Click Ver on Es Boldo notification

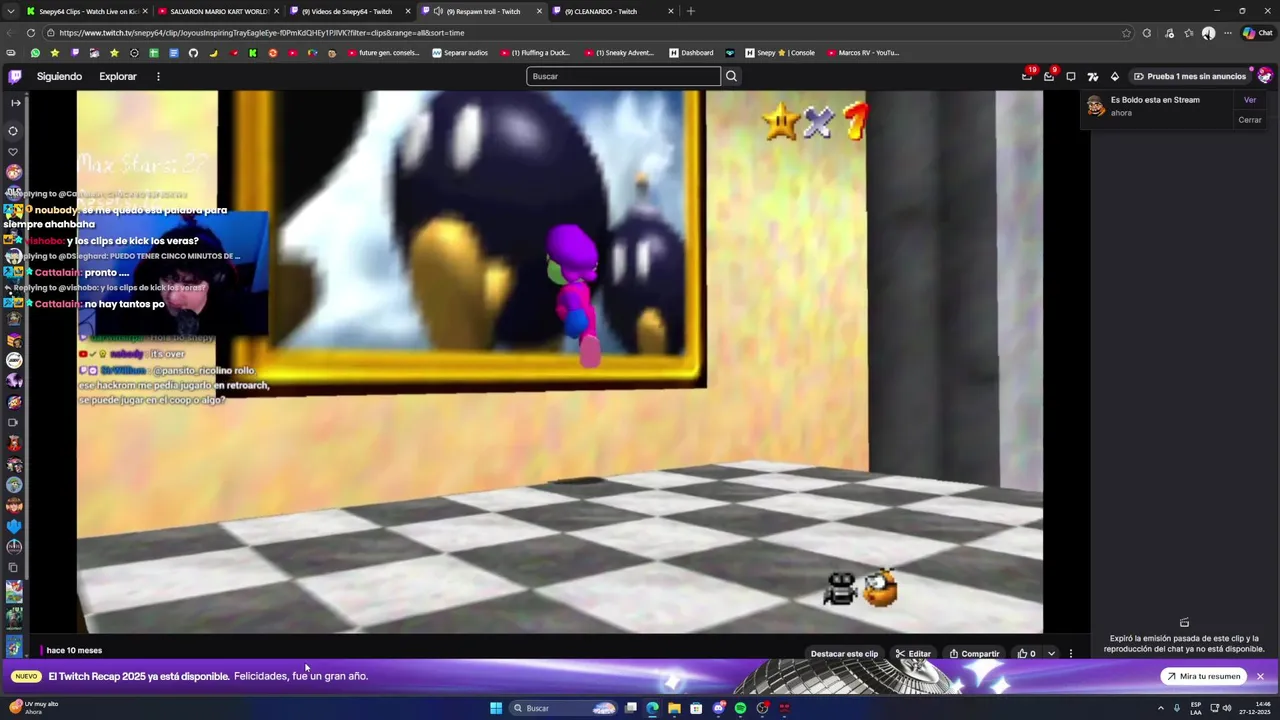pos(1250,100)
